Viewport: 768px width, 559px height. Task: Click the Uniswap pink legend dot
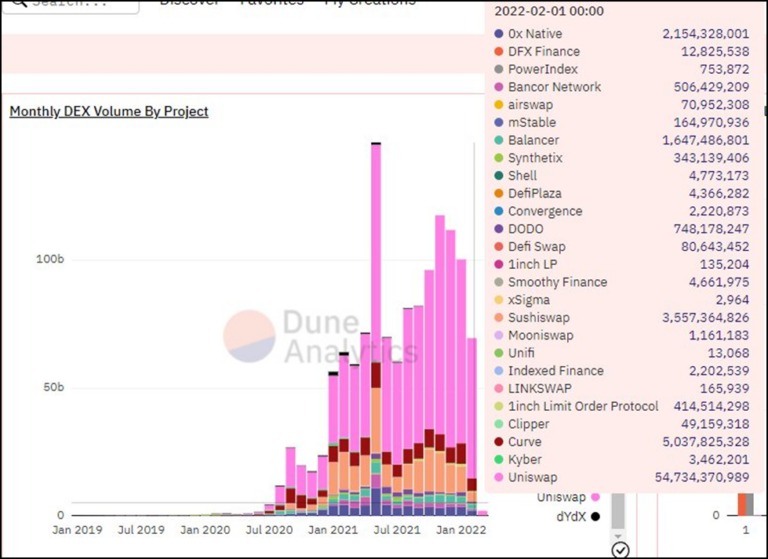[595, 497]
